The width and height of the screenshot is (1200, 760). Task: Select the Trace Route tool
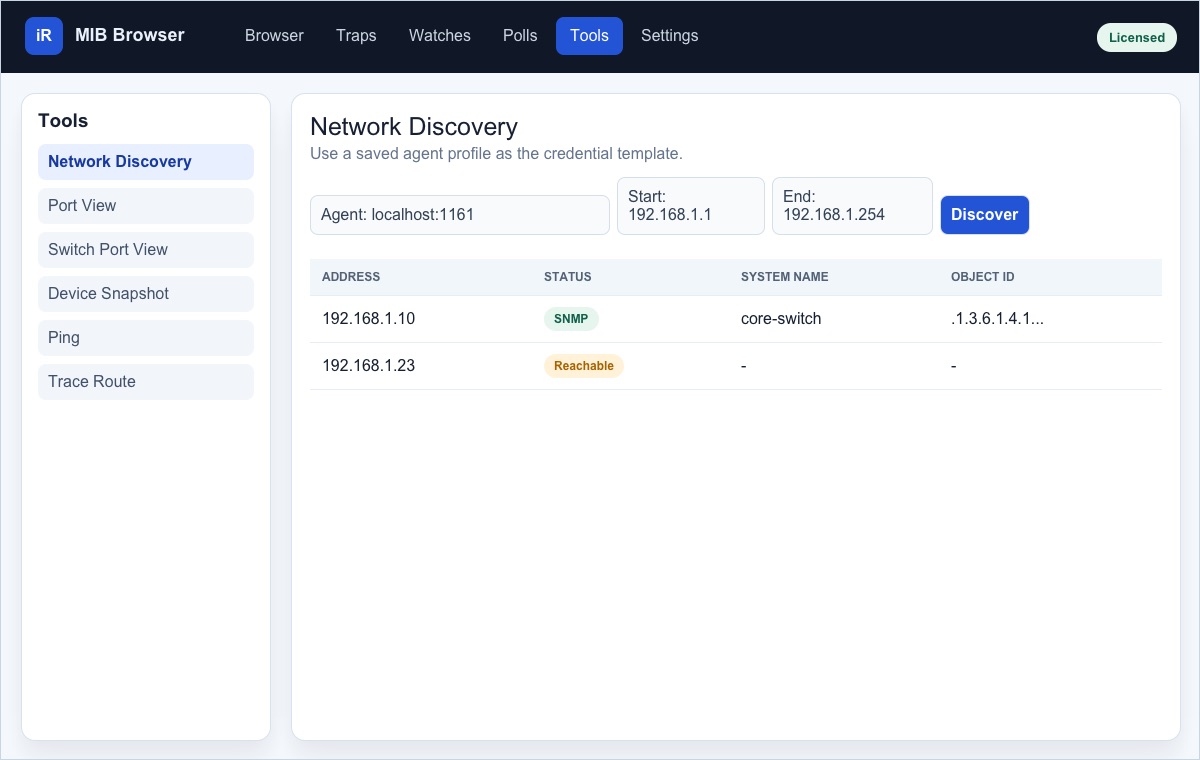[146, 382]
